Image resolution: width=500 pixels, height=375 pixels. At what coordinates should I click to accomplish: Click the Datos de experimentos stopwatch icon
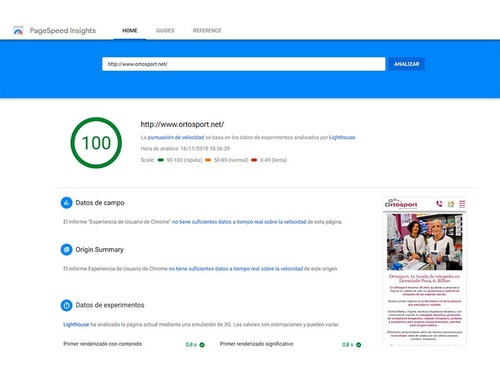[x=66, y=305]
